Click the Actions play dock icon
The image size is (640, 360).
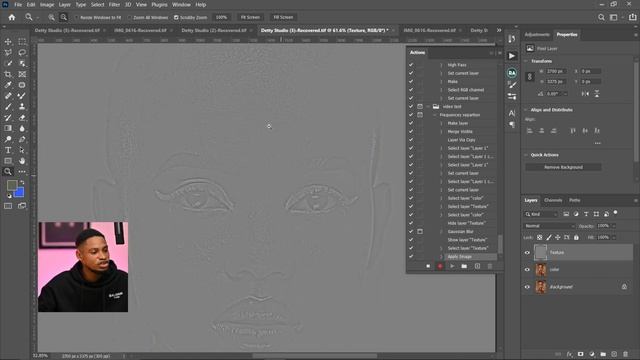512,56
